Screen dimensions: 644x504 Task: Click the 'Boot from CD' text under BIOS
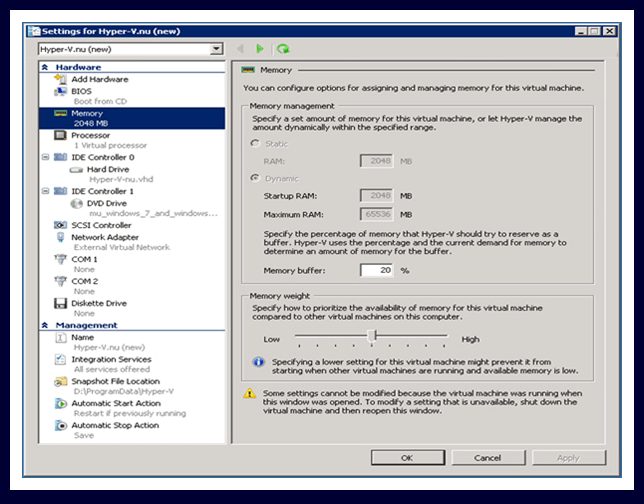tap(100, 101)
